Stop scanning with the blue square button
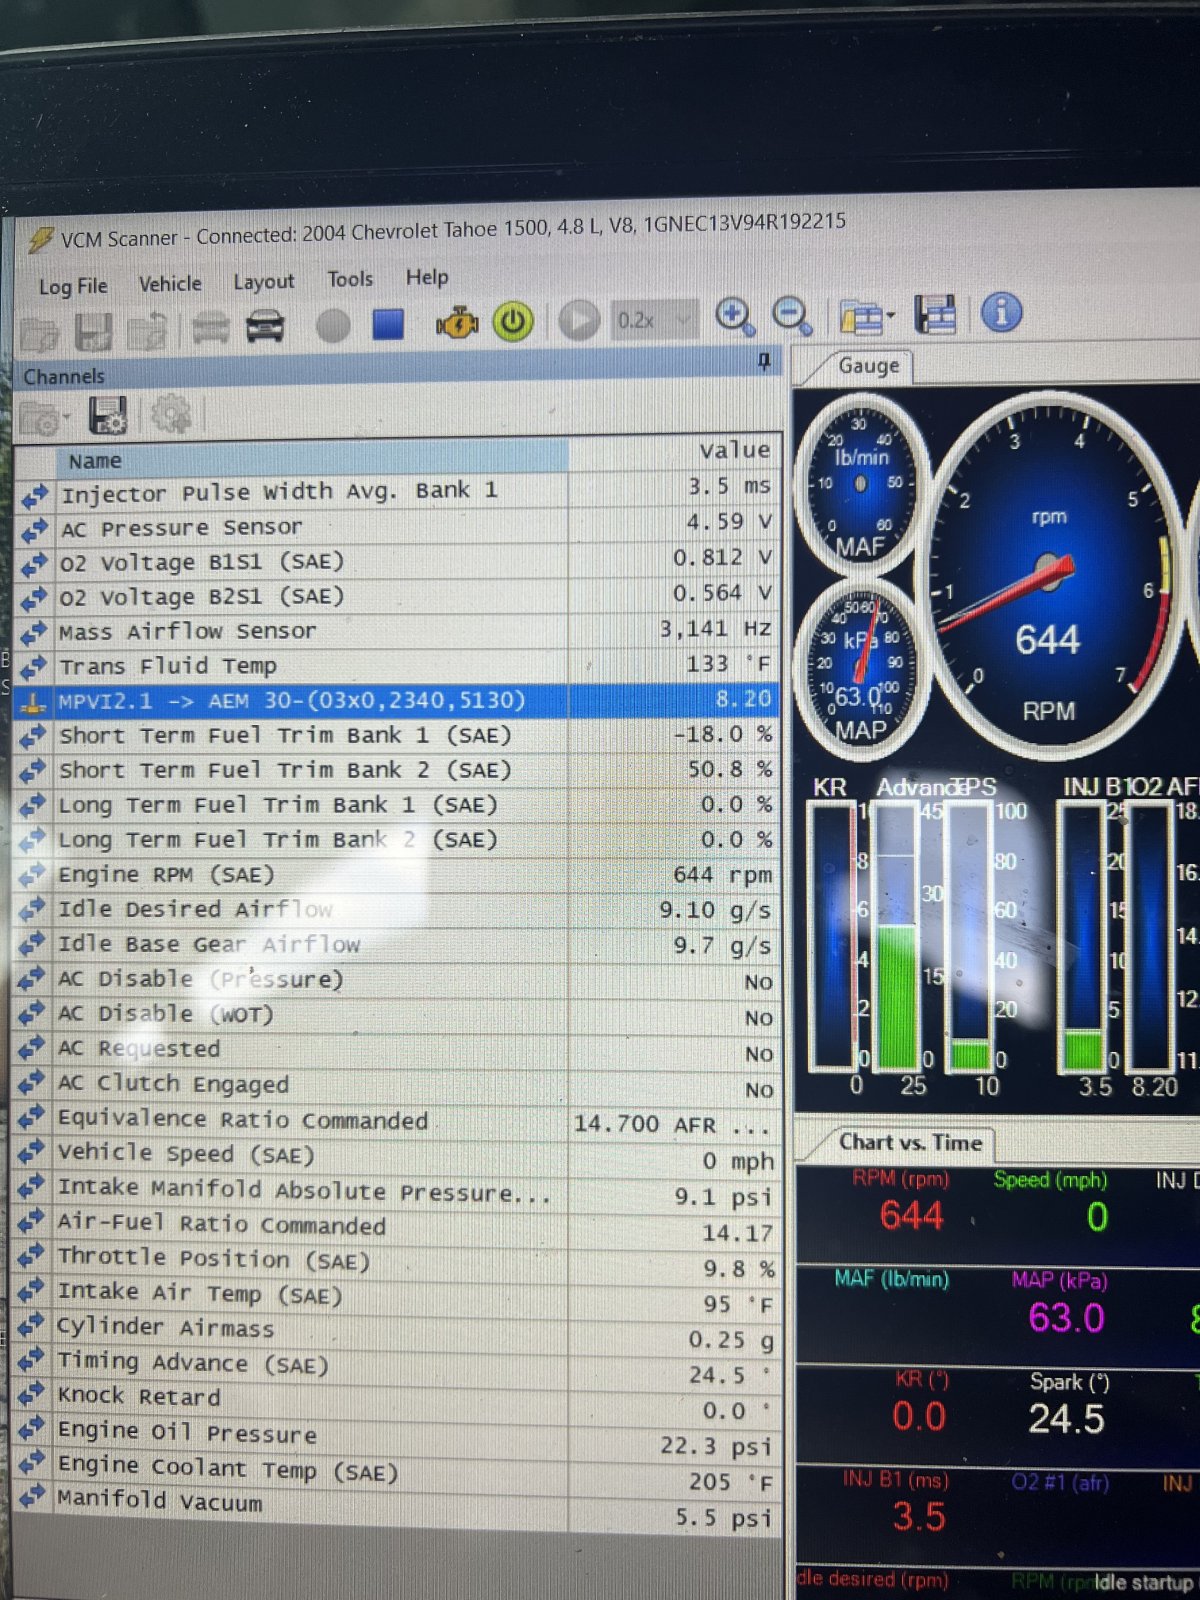1200x1600 pixels. click(x=388, y=324)
